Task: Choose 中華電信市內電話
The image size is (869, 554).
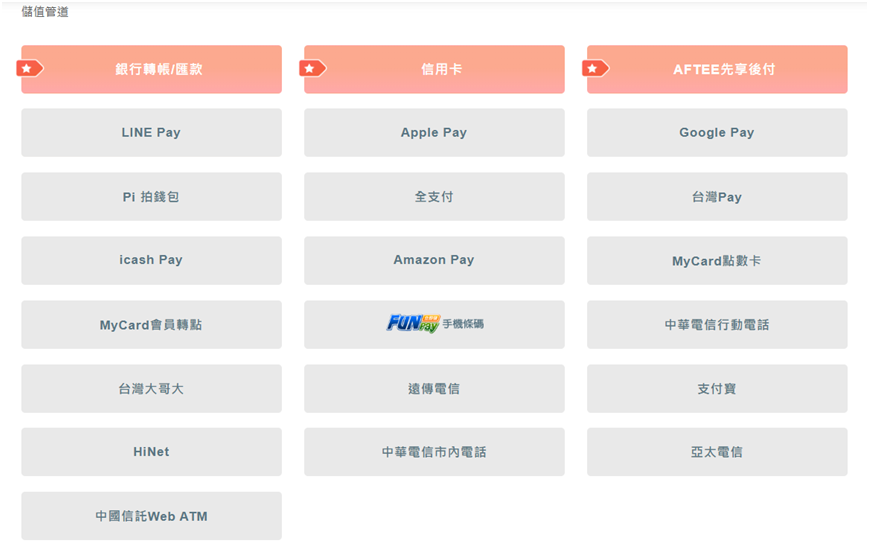Action: click(x=434, y=452)
